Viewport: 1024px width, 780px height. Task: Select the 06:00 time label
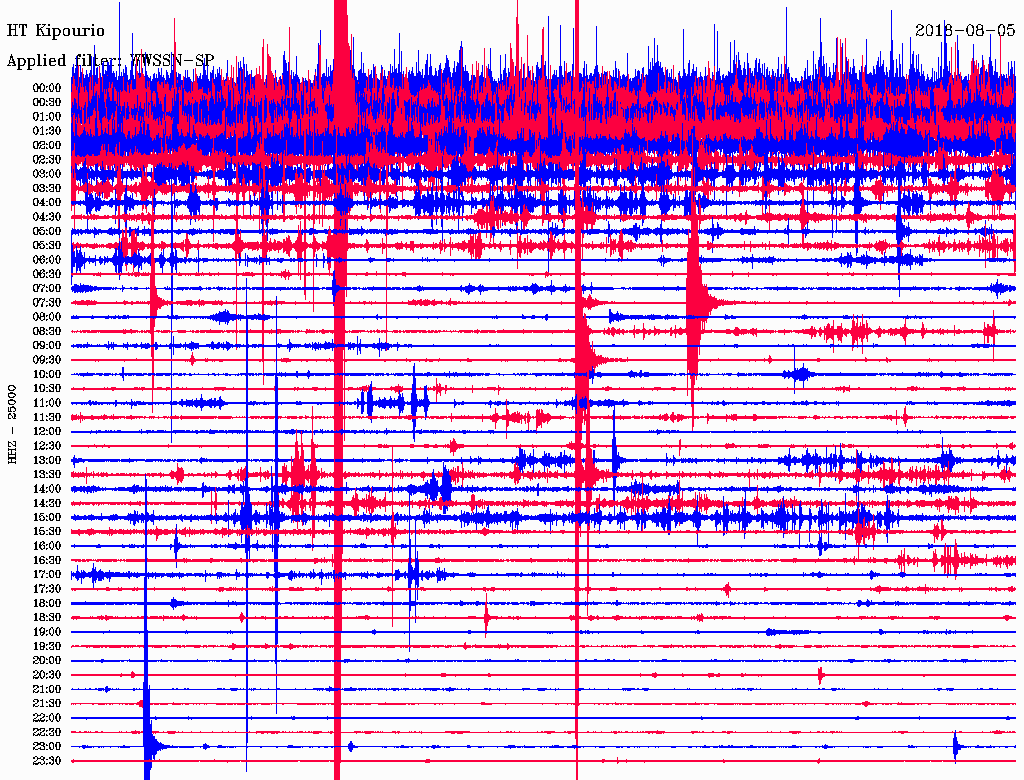pos(47,260)
